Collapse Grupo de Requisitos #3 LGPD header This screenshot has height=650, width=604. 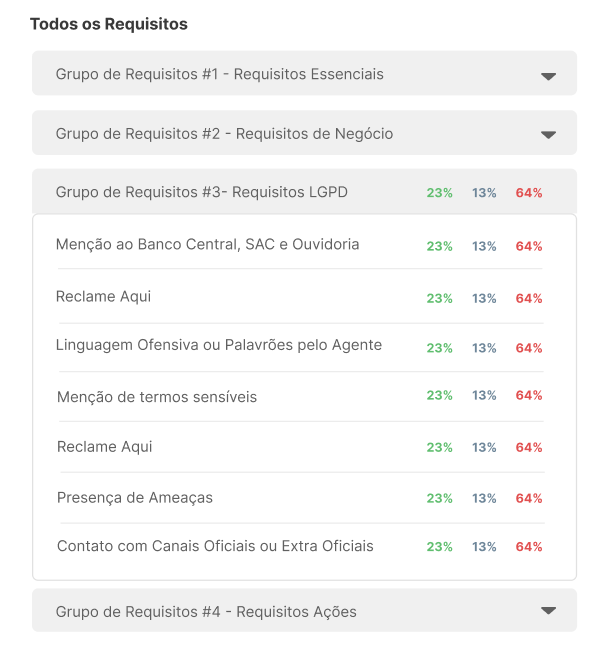tap(304, 192)
